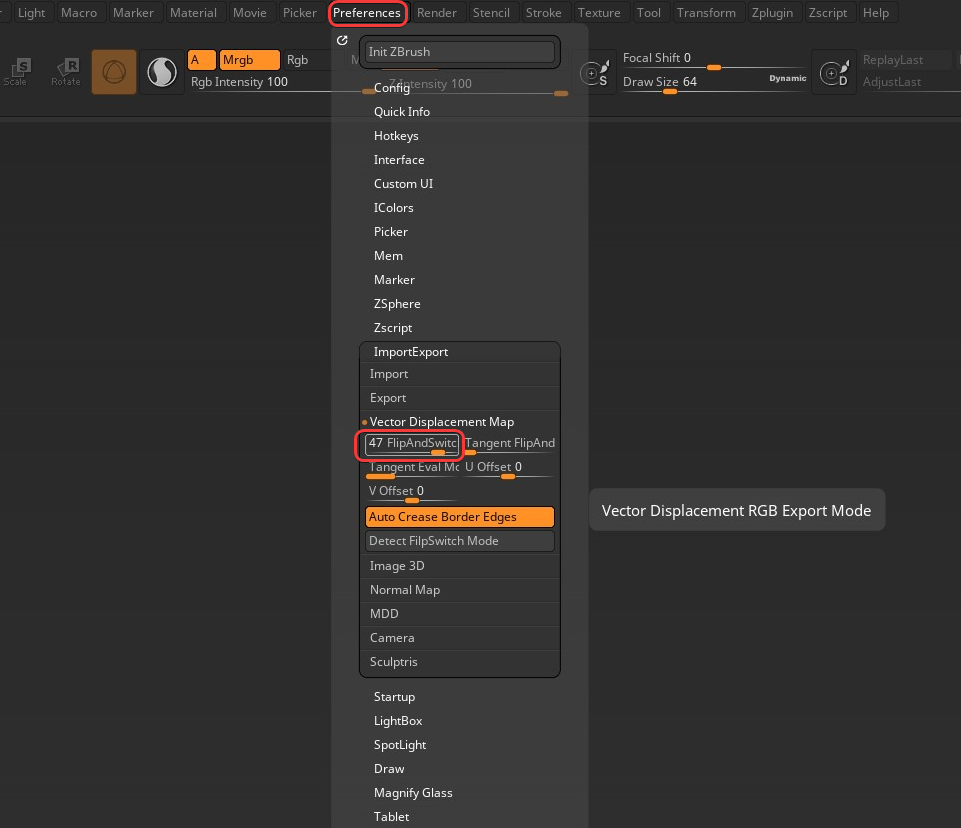Image resolution: width=961 pixels, height=828 pixels.
Task: Toggle the A channel button
Action: tap(202, 60)
